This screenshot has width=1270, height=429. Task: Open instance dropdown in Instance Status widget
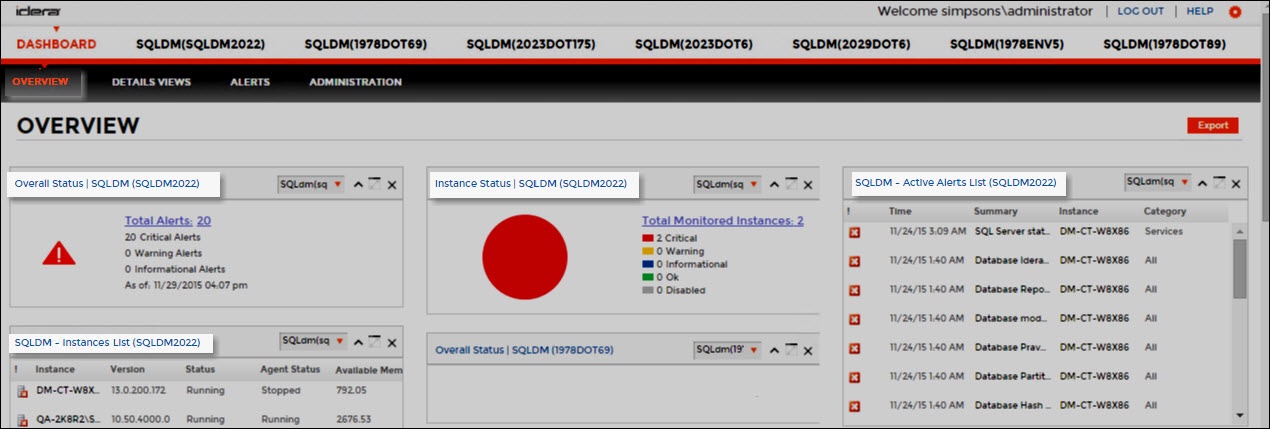pos(728,184)
